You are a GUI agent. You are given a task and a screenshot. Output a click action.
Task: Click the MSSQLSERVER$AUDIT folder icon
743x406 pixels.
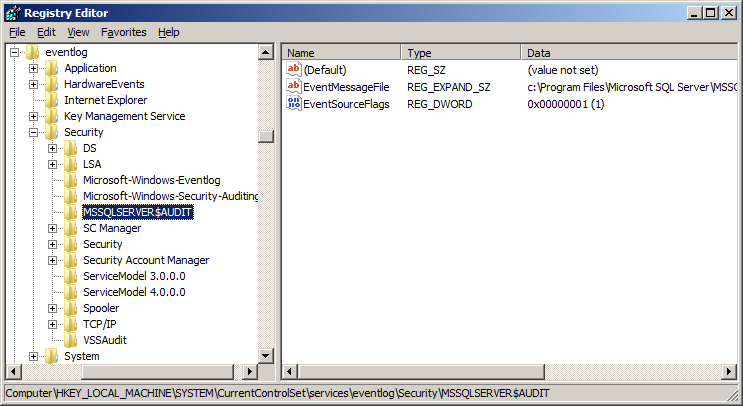(x=71, y=212)
